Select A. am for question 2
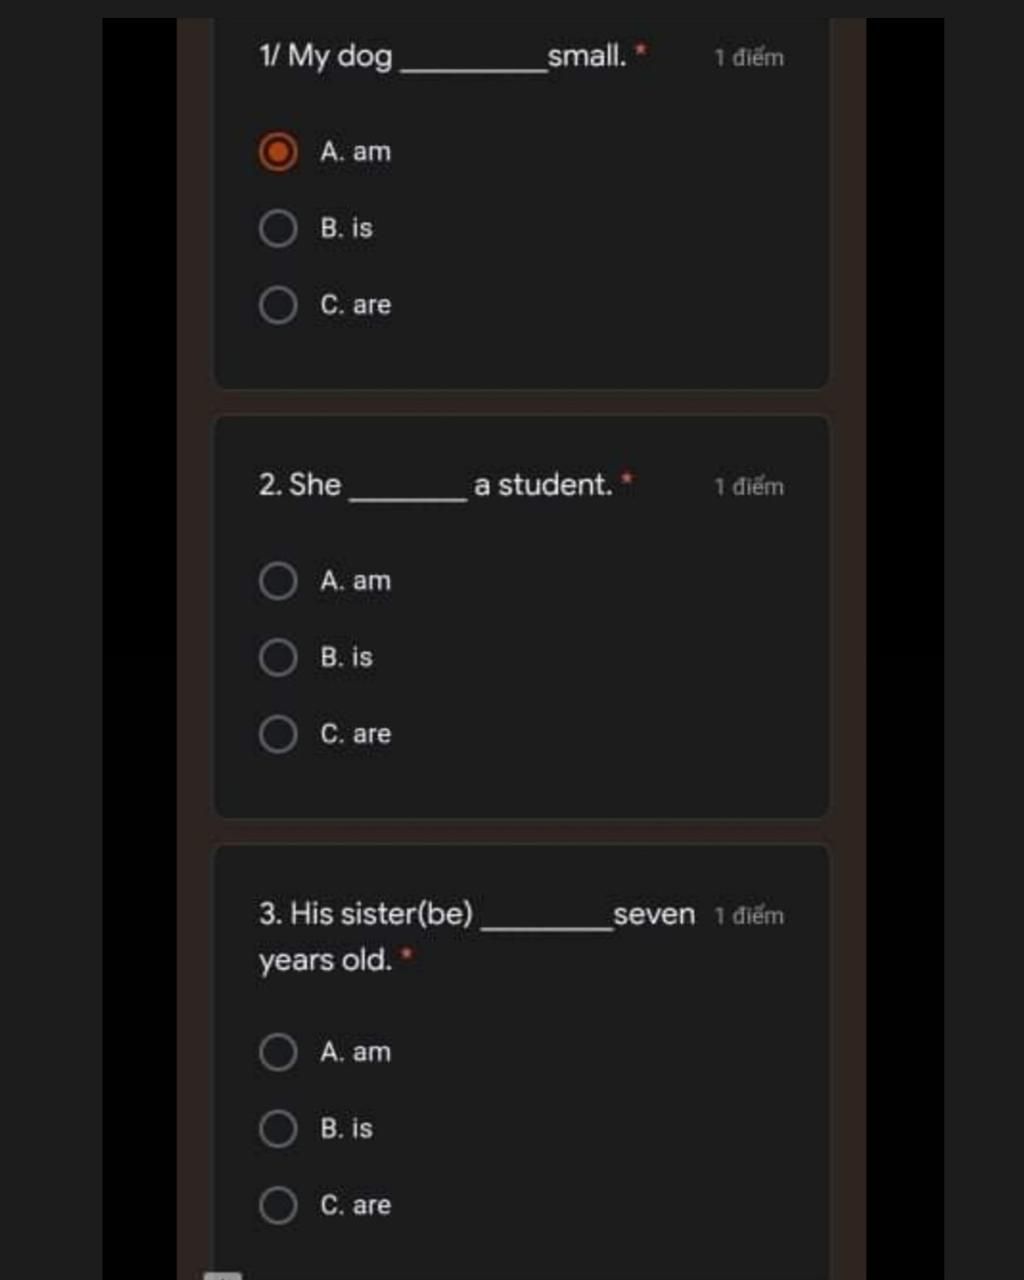 [277, 580]
